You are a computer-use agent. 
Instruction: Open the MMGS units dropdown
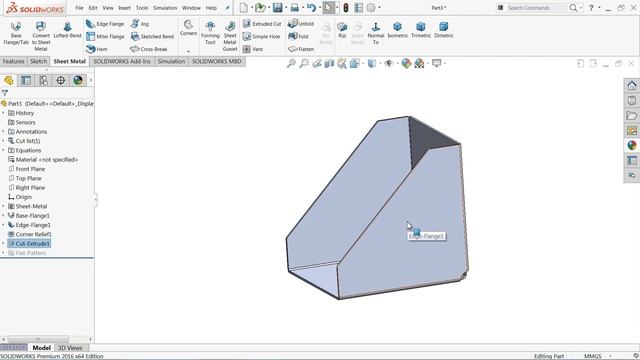(x=610, y=356)
